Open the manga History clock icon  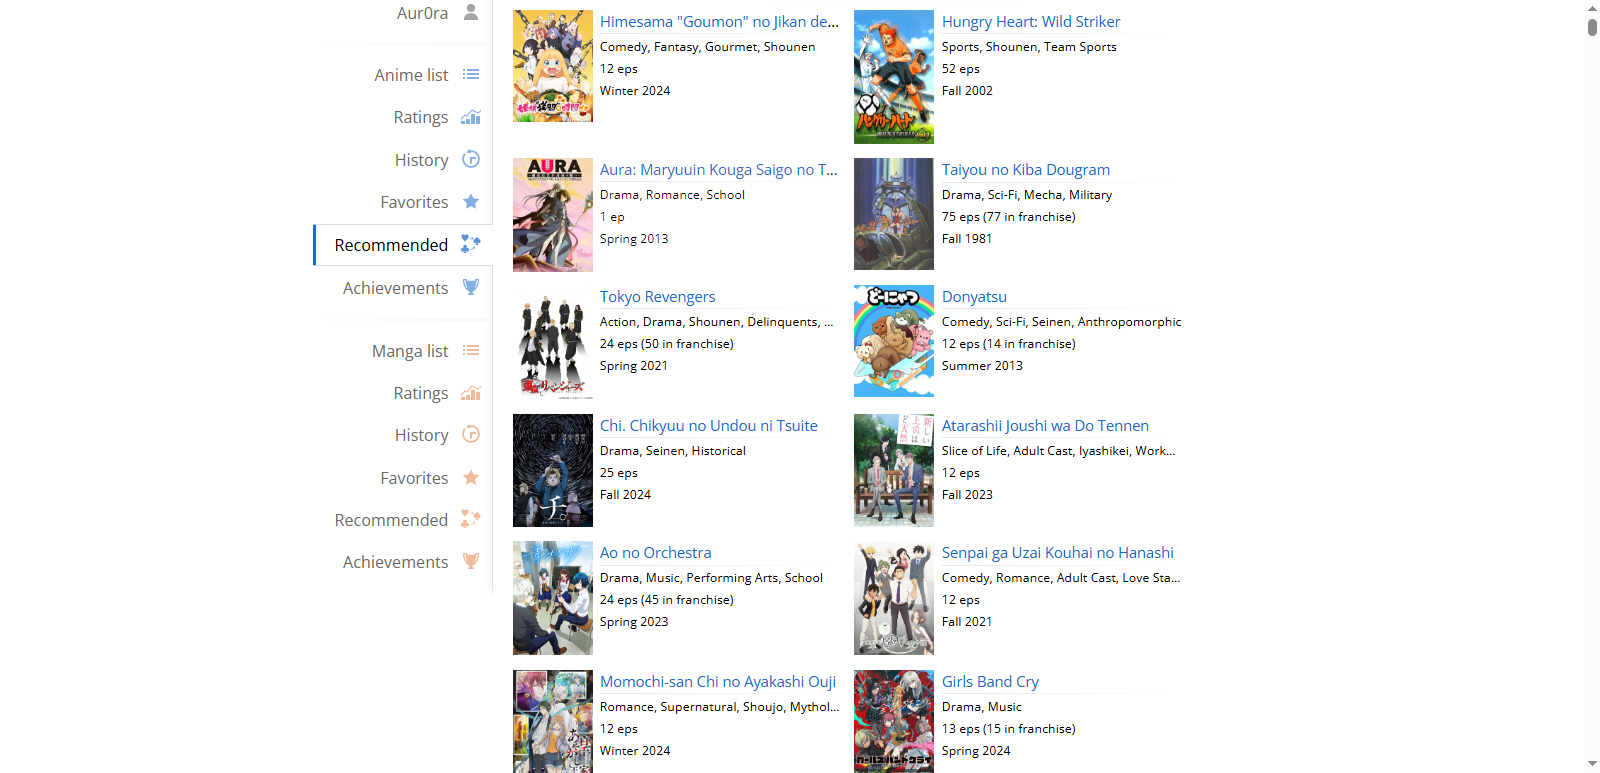[x=471, y=435]
